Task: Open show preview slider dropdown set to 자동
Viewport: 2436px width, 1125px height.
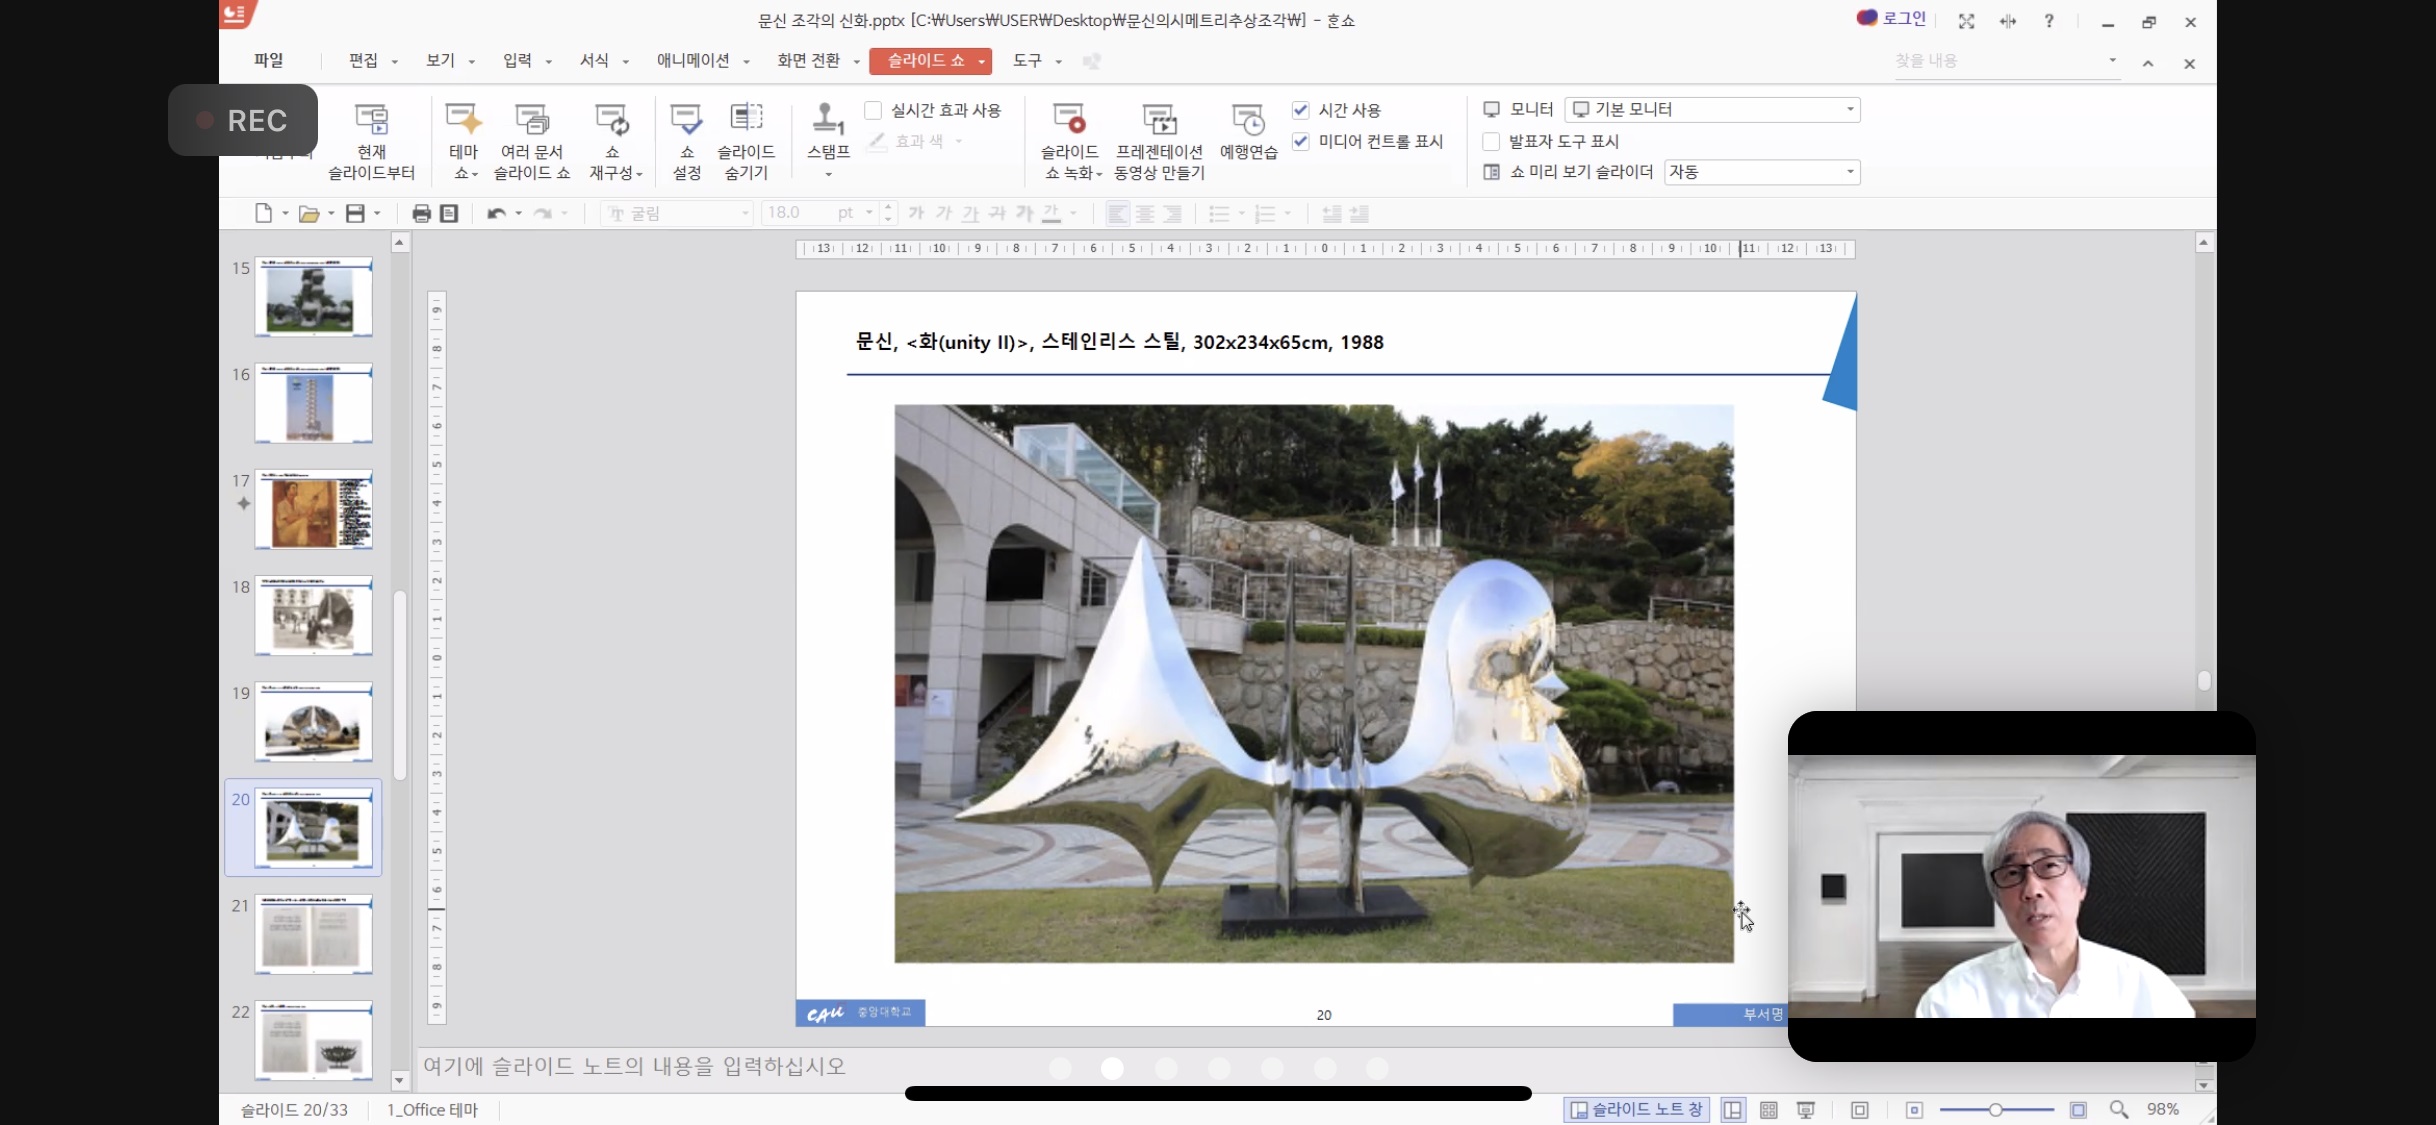Action: point(1762,172)
